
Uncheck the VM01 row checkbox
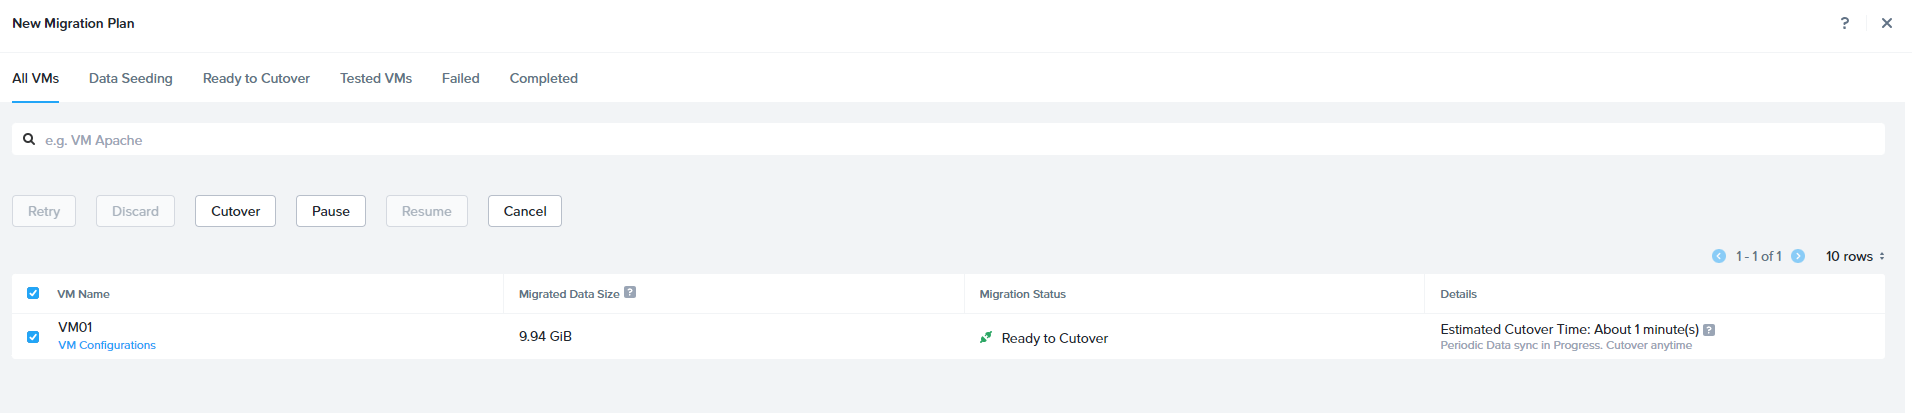coord(33,337)
